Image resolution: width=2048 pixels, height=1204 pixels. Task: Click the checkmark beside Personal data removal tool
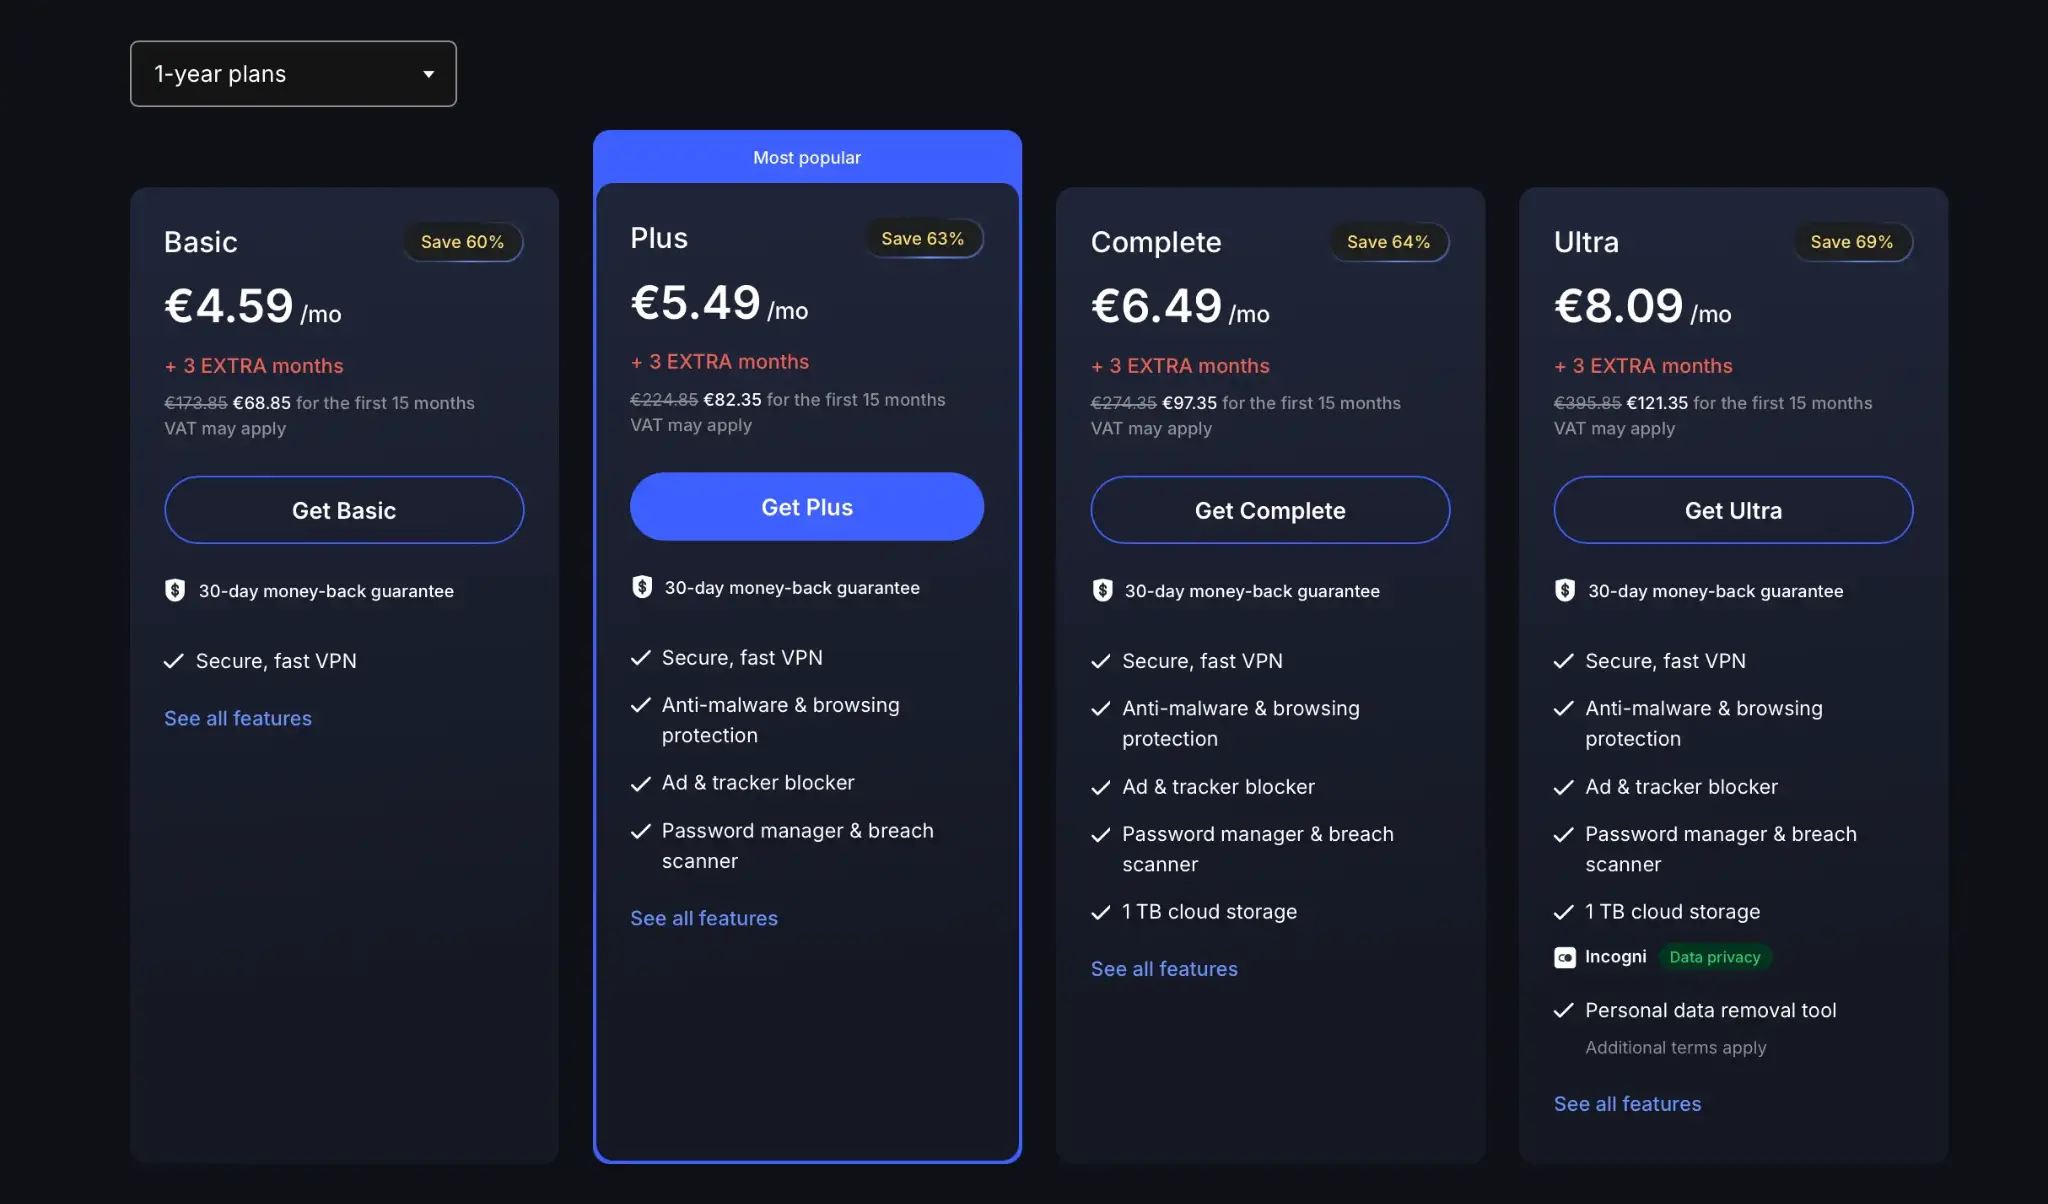pos(1564,1010)
